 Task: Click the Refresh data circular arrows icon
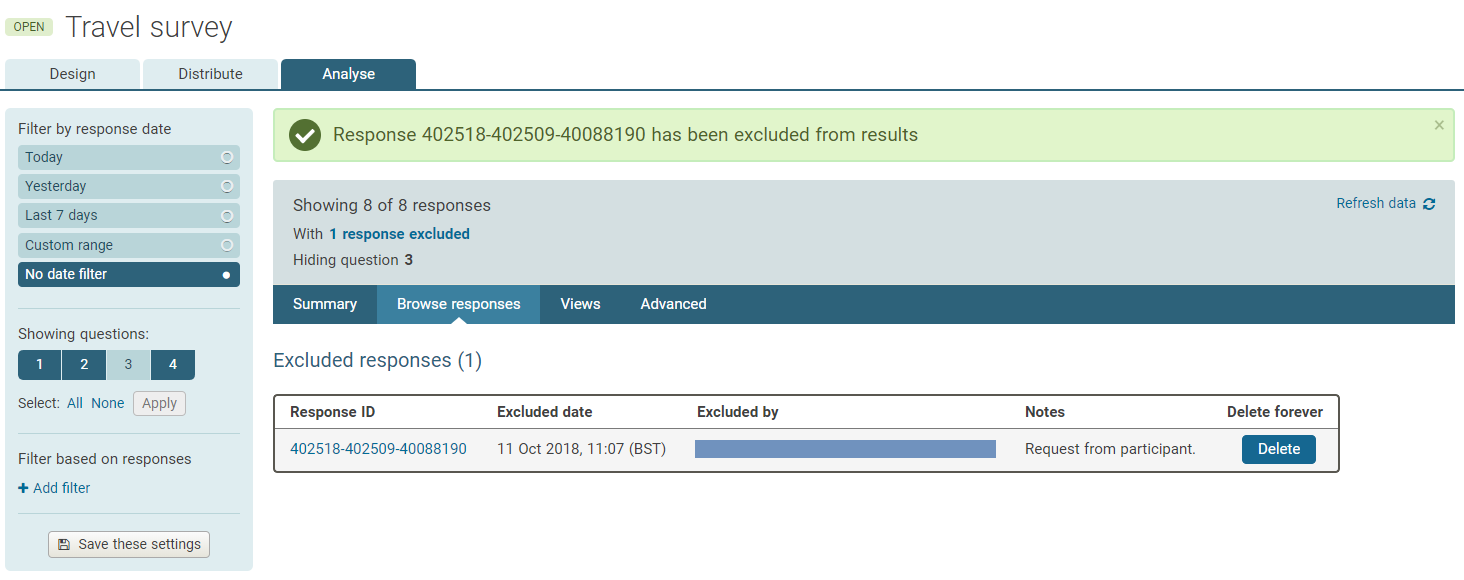[x=1429, y=204]
